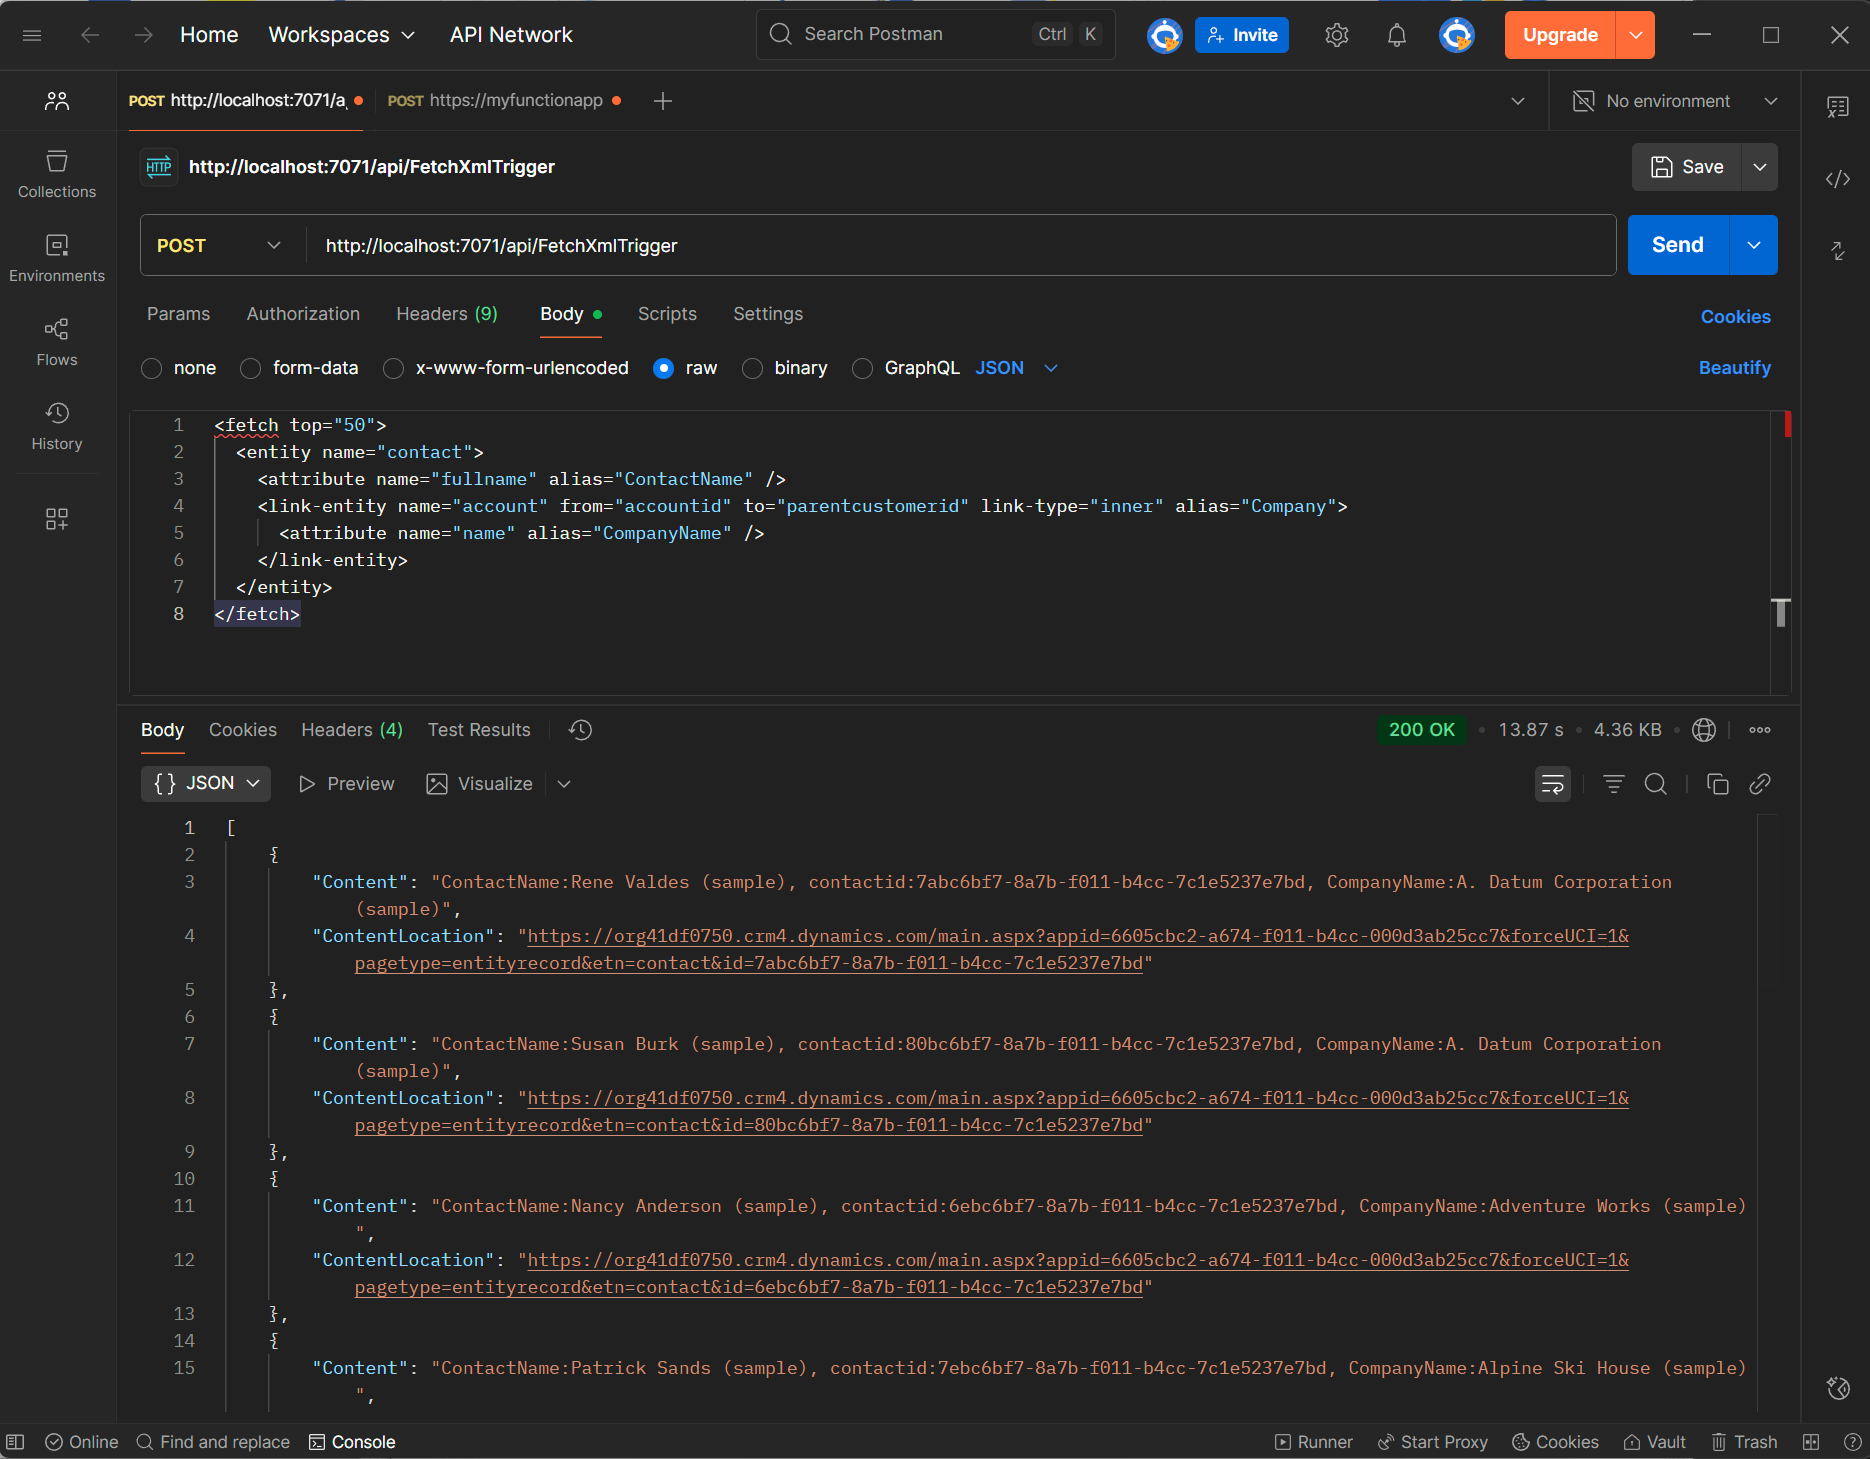Click the Beautify link
The height and width of the screenshot is (1459, 1870).
pyautogui.click(x=1734, y=368)
